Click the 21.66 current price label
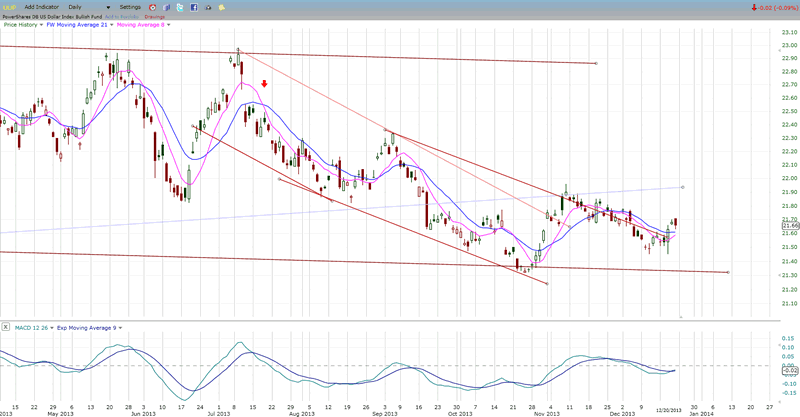The height and width of the screenshot is (417, 800). [x=788, y=226]
